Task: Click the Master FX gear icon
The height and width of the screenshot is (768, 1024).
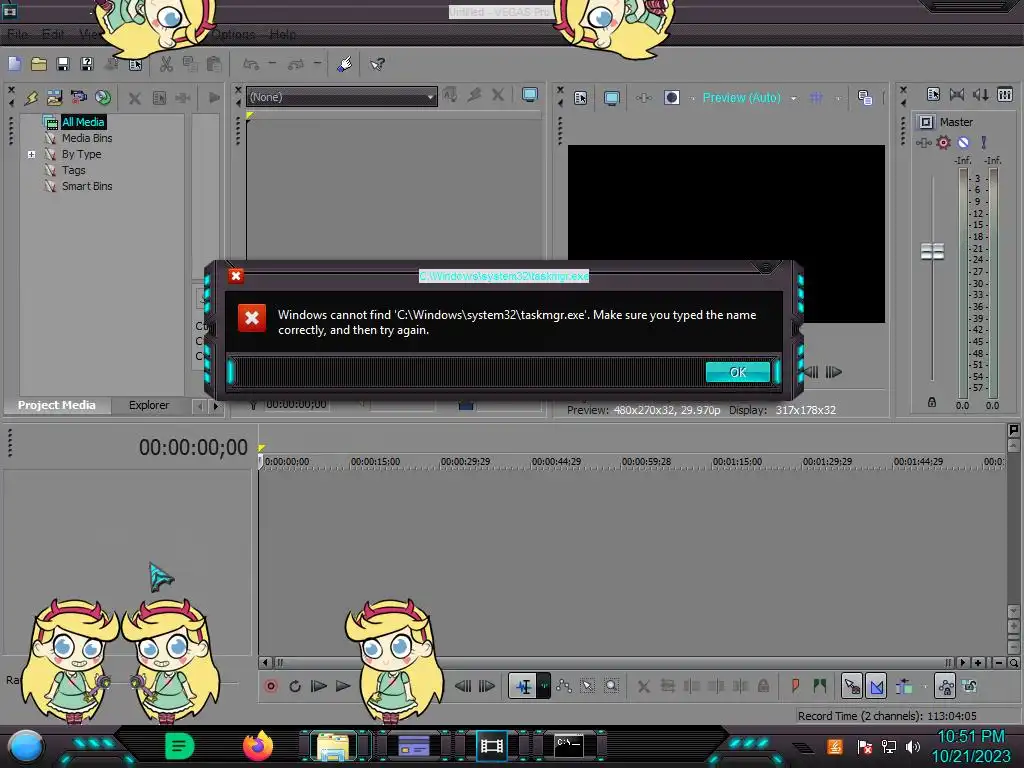Action: [x=943, y=142]
